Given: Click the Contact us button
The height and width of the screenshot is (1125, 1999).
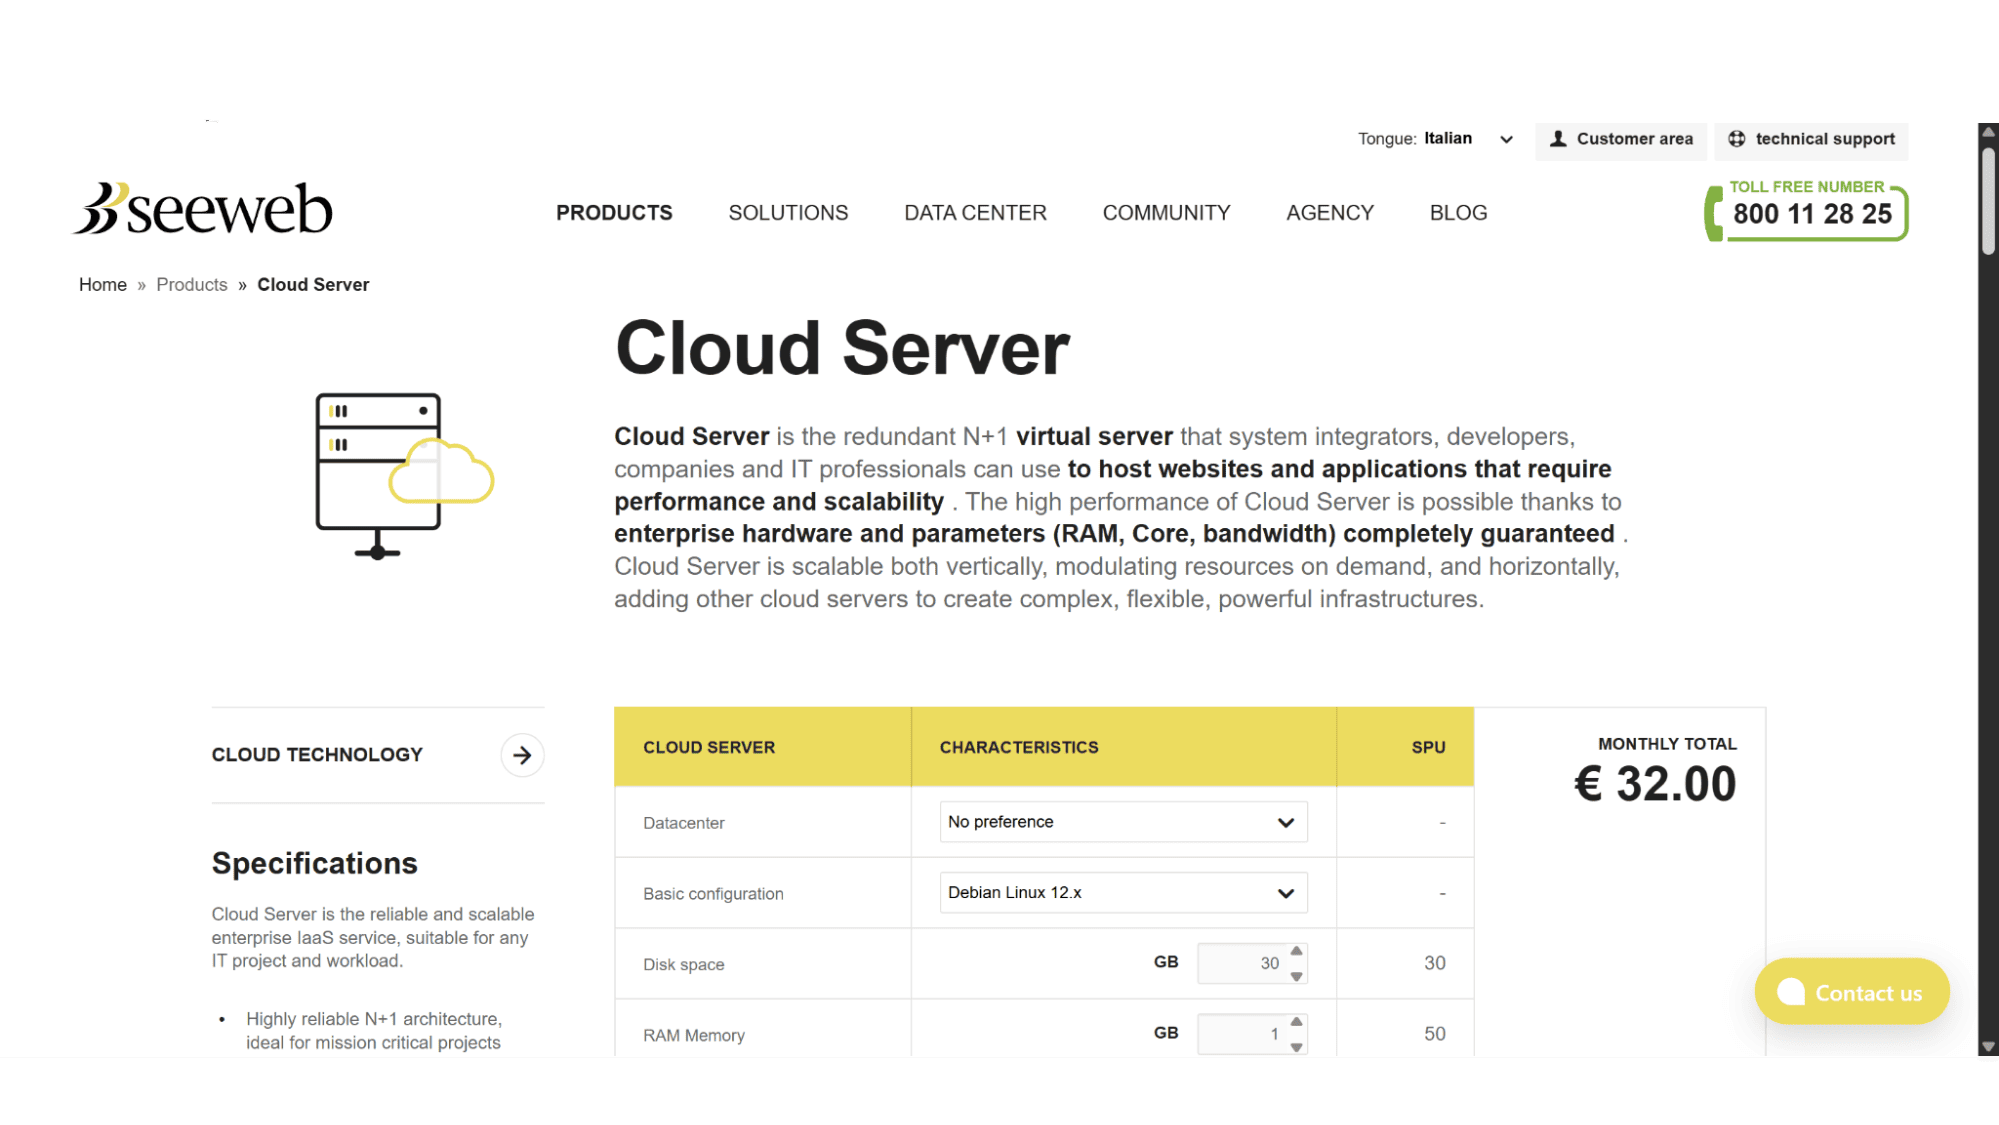Looking at the screenshot, I should [1852, 992].
